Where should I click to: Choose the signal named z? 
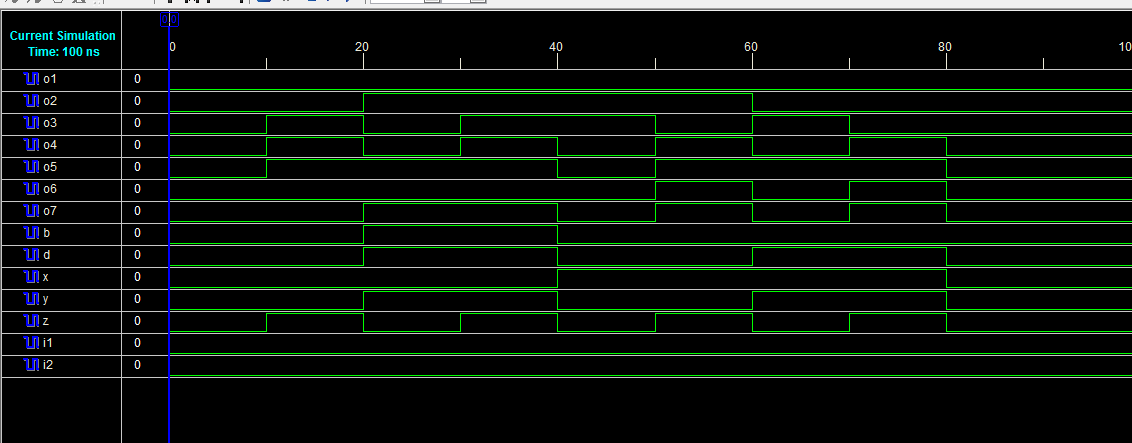[x=46, y=321]
